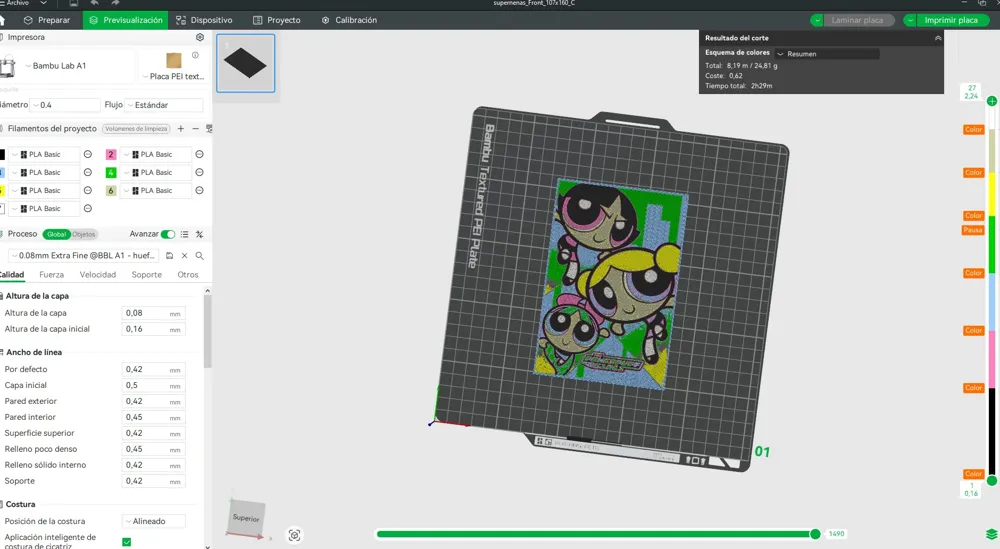Click the camera view reset icon
The width and height of the screenshot is (1000, 549).
click(x=294, y=535)
